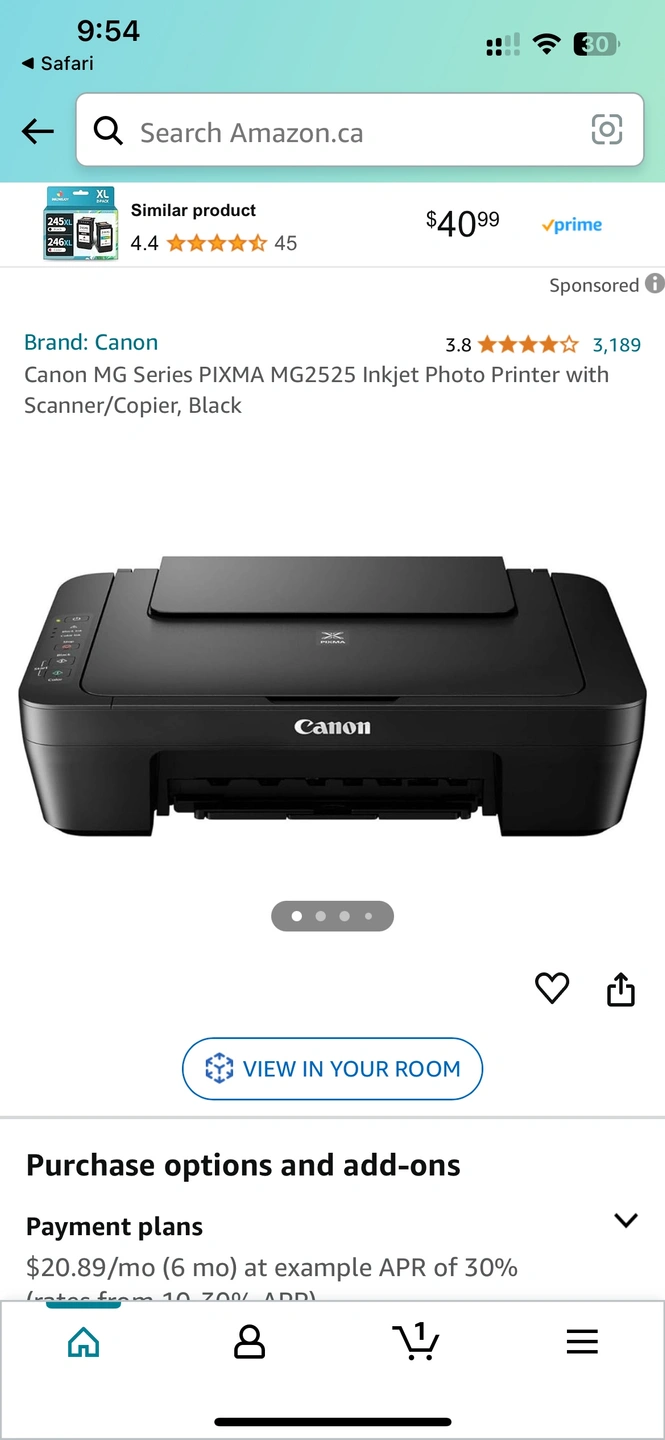Tap Search Amazon.ca field
This screenshot has width=665, height=1440.
click(360, 130)
